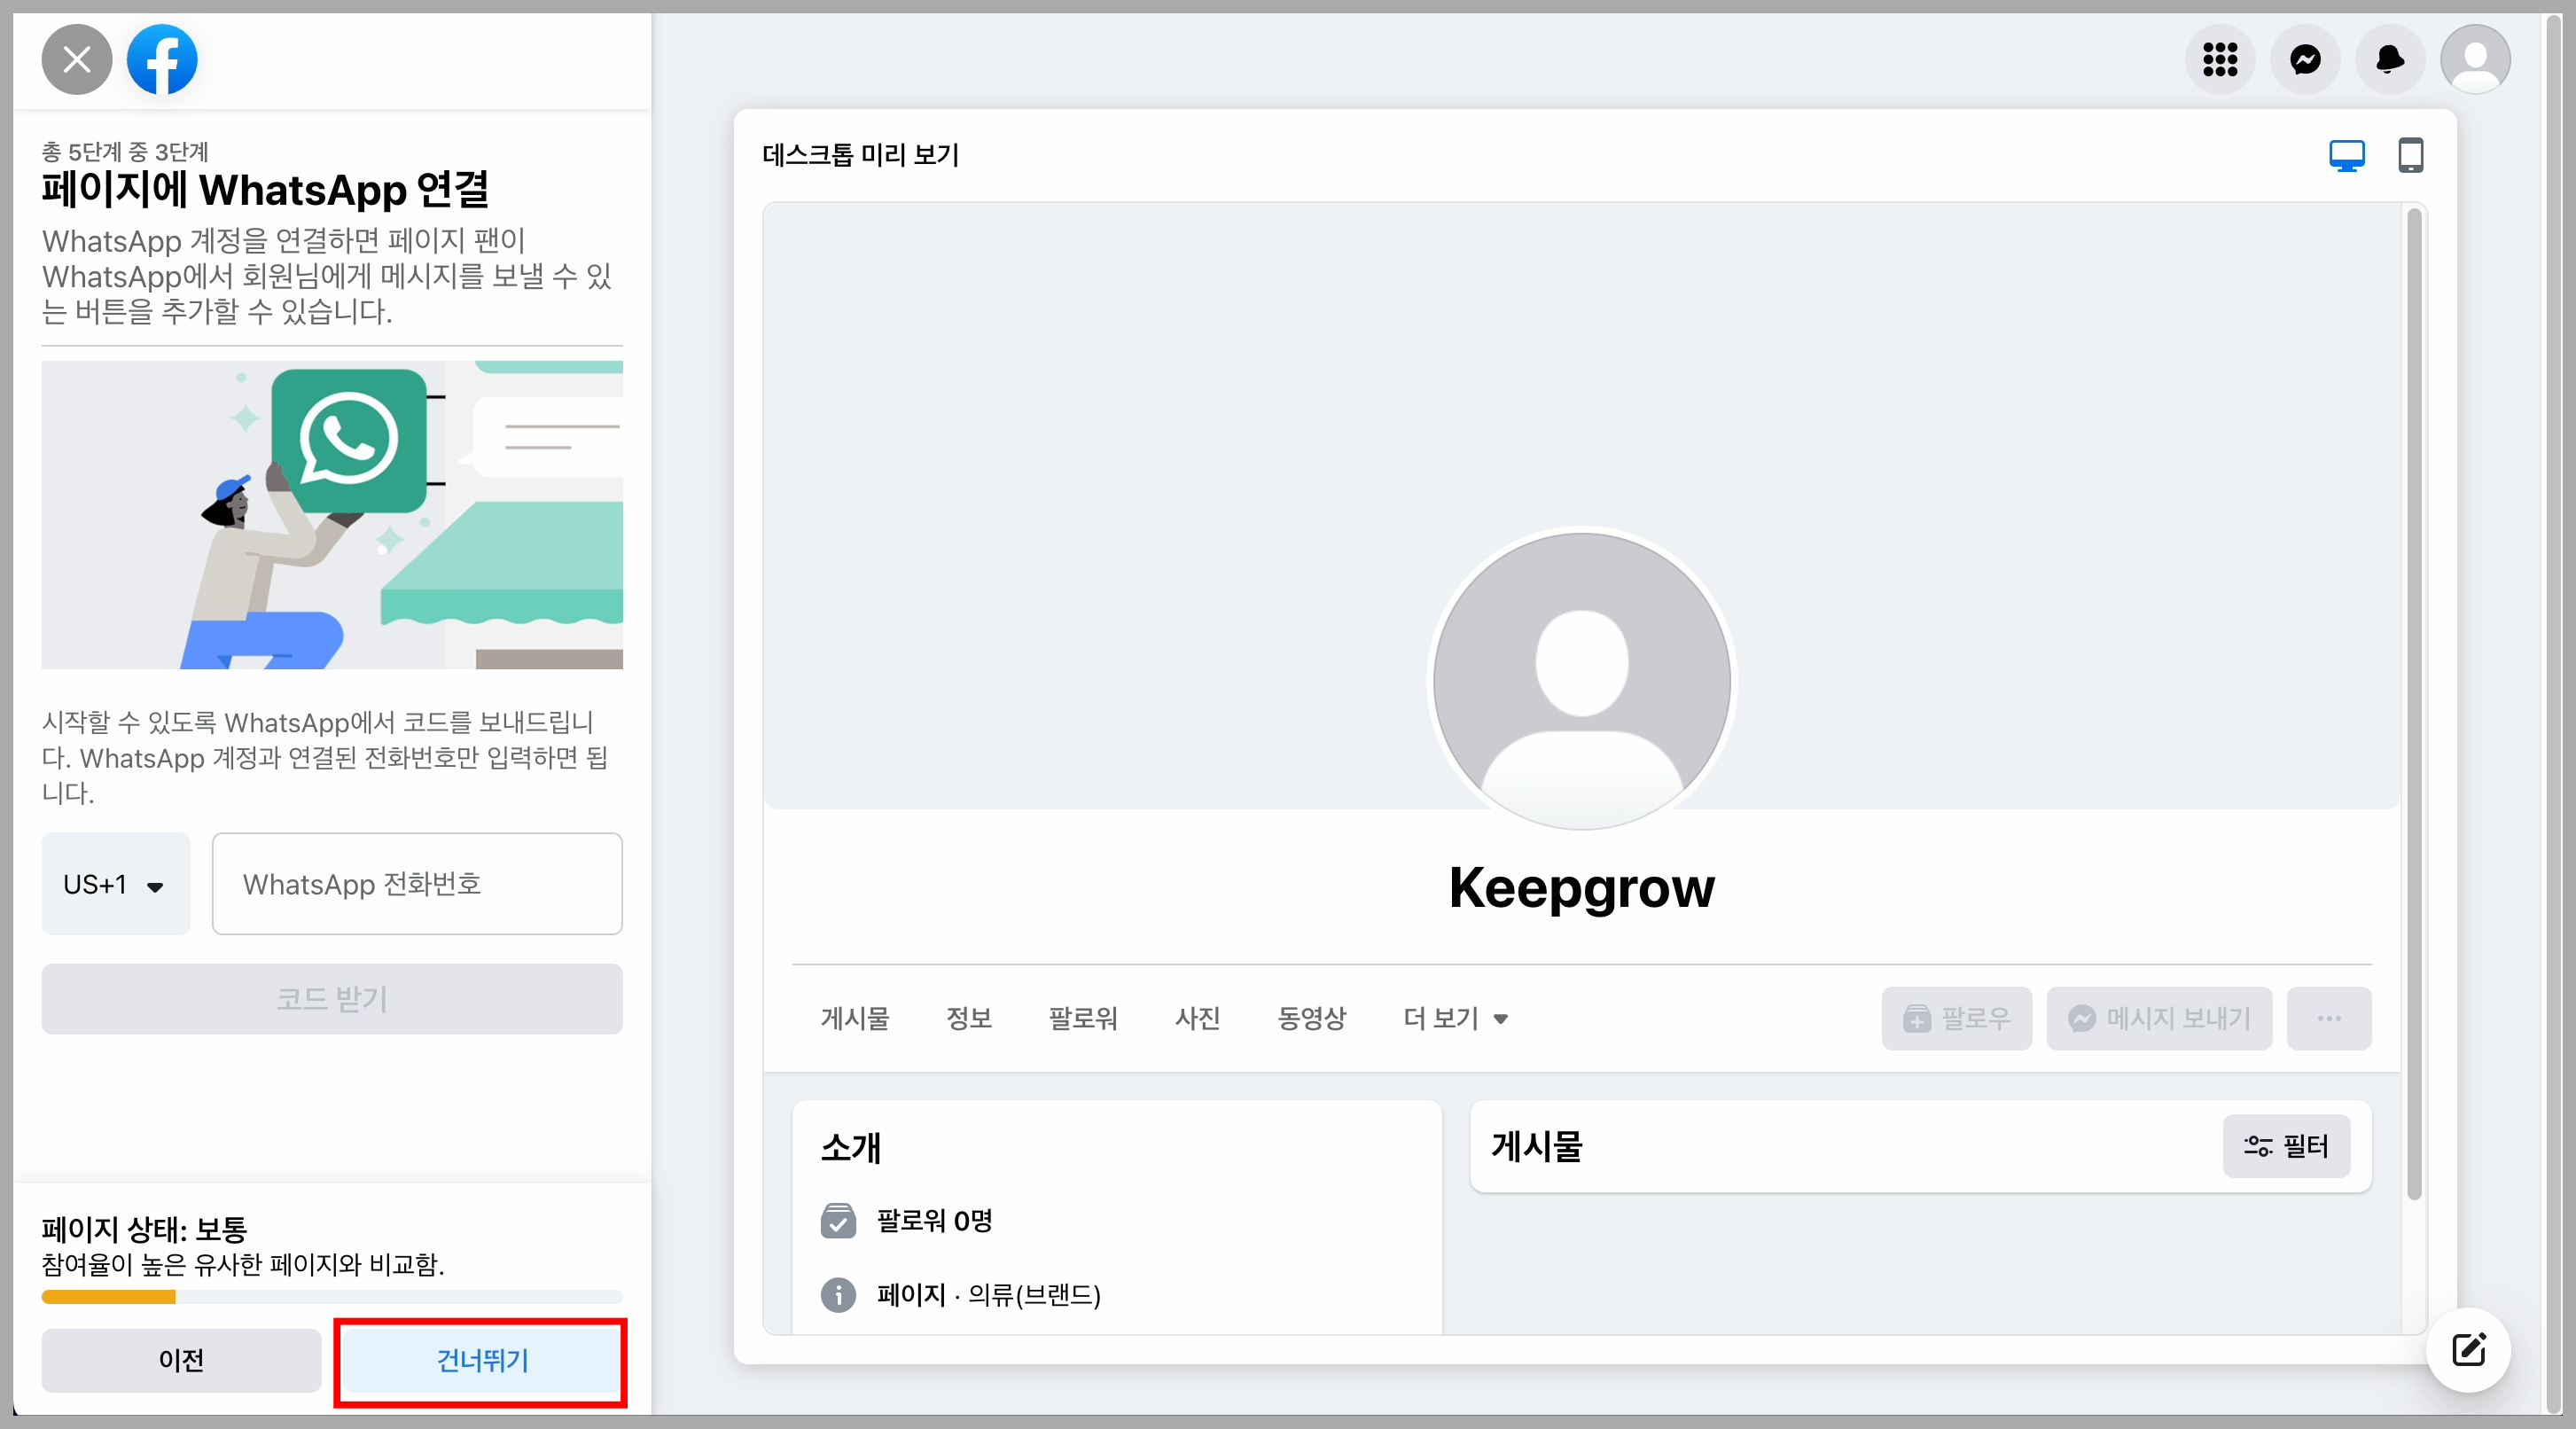The width and height of the screenshot is (2576, 1429).
Task: Open the ... more options menu
Action: 2330,1018
